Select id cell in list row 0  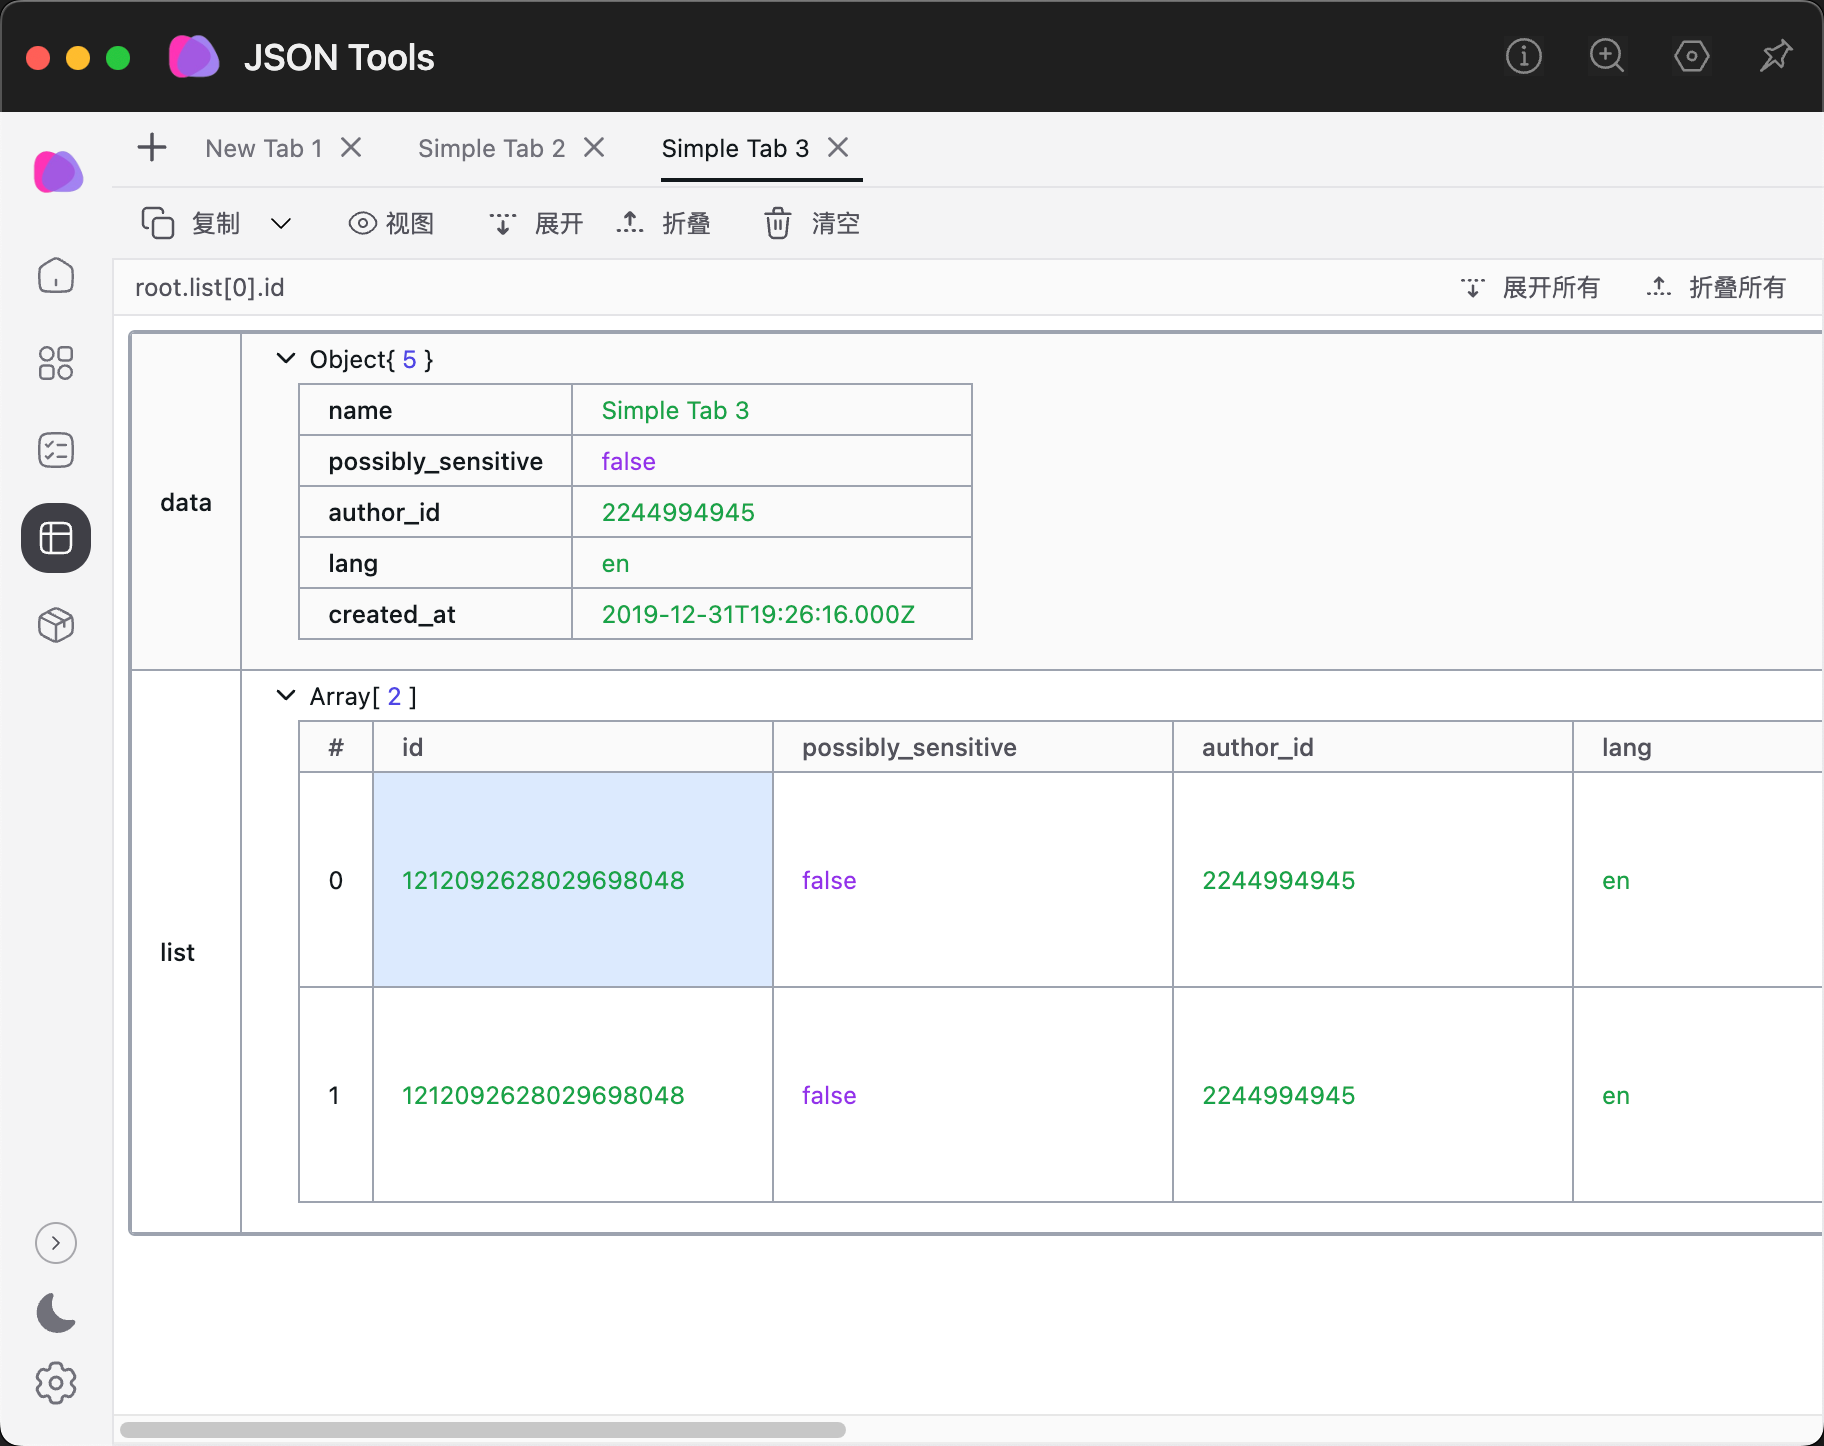pyautogui.click(x=573, y=880)
